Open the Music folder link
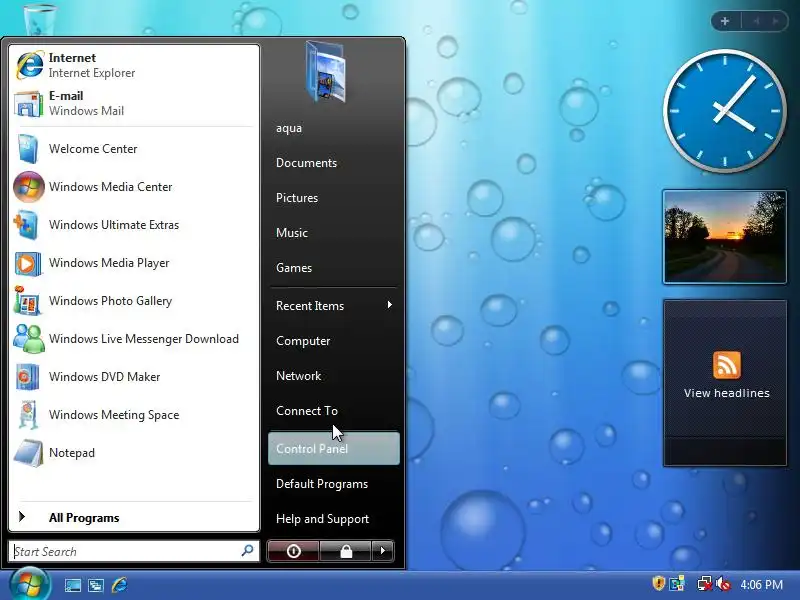 [292, 233]
